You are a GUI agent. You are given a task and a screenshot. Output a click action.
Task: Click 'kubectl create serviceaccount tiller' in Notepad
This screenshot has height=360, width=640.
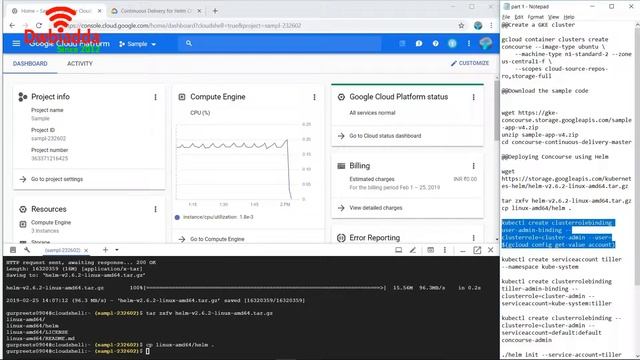tap(561, 259)
